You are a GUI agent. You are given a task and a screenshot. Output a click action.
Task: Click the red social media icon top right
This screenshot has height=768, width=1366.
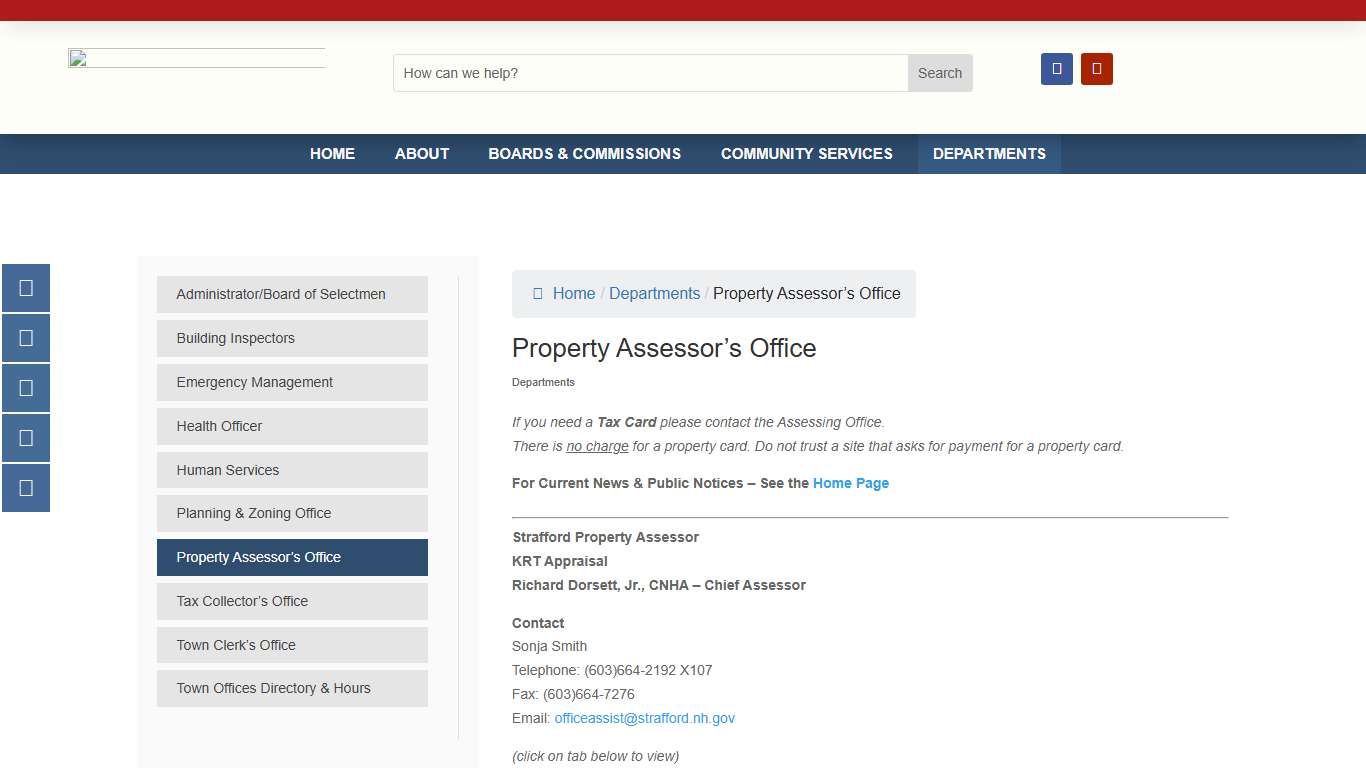[x=1097, y=68]
